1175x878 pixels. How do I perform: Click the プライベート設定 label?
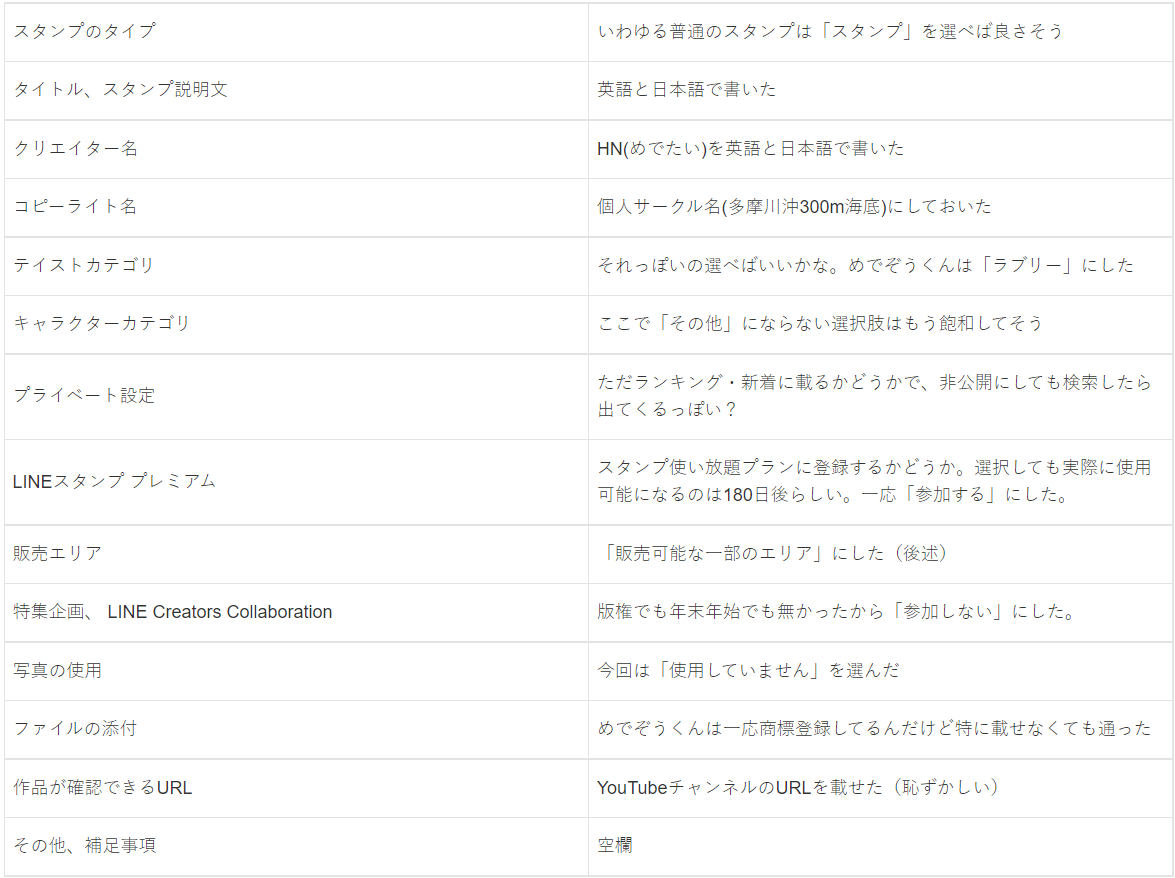pos(84,395)
